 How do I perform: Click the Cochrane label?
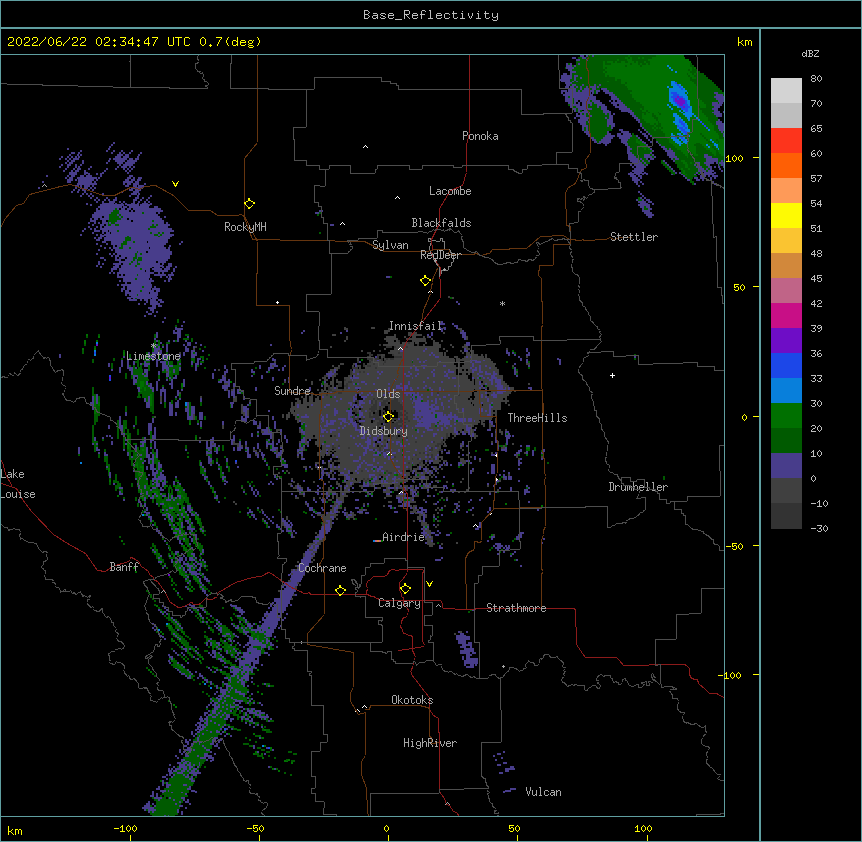tap(322, 568)
